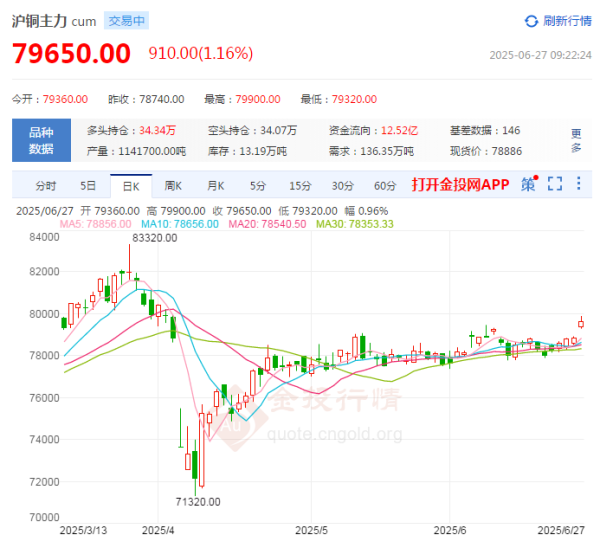Select the 60分 interval tab
Screen dimensions: 600x535
[x=385, y=186]
